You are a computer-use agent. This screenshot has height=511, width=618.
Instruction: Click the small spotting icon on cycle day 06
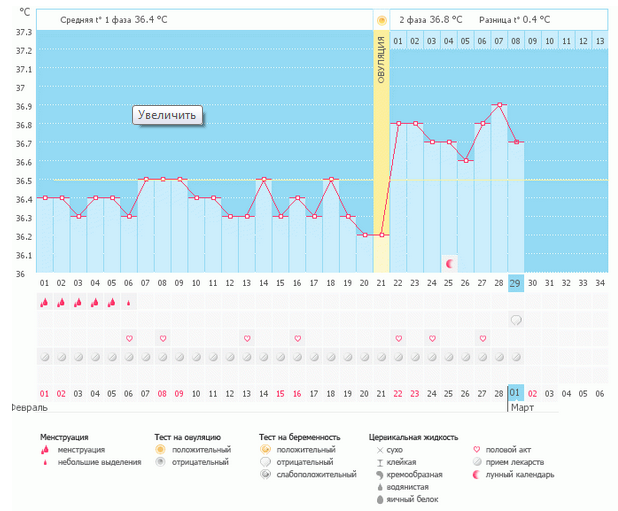[129, 302]
